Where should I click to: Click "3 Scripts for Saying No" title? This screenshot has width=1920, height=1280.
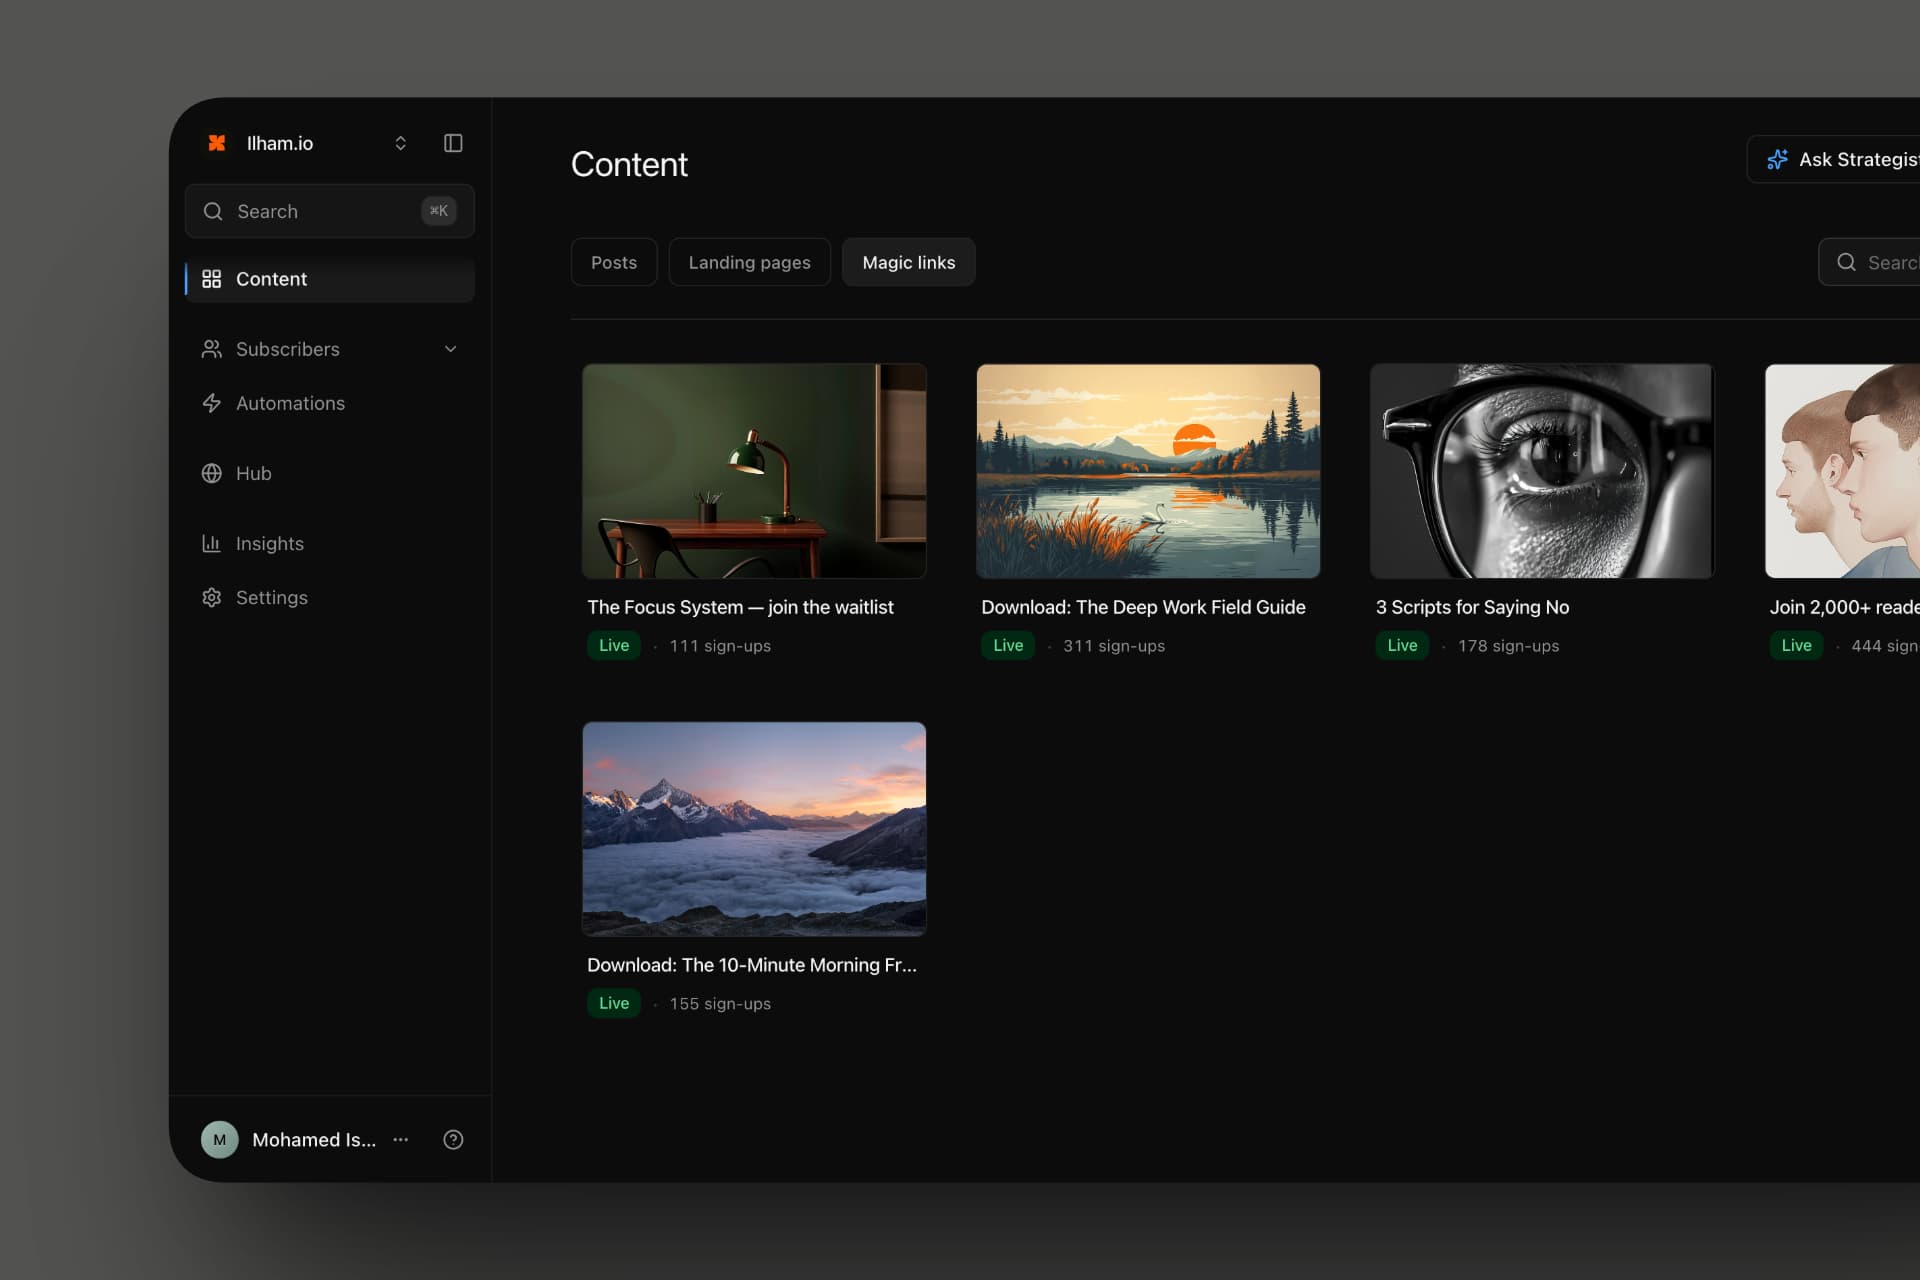(x=1472, y=607)
